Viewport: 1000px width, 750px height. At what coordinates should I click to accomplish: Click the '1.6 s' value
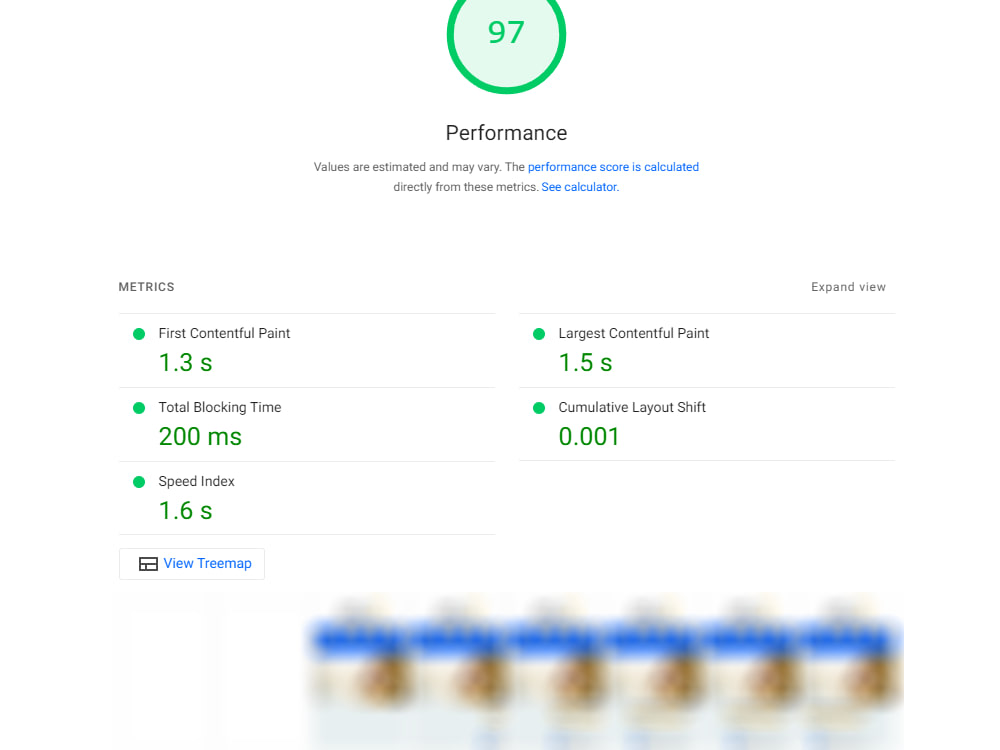[185, 511]
